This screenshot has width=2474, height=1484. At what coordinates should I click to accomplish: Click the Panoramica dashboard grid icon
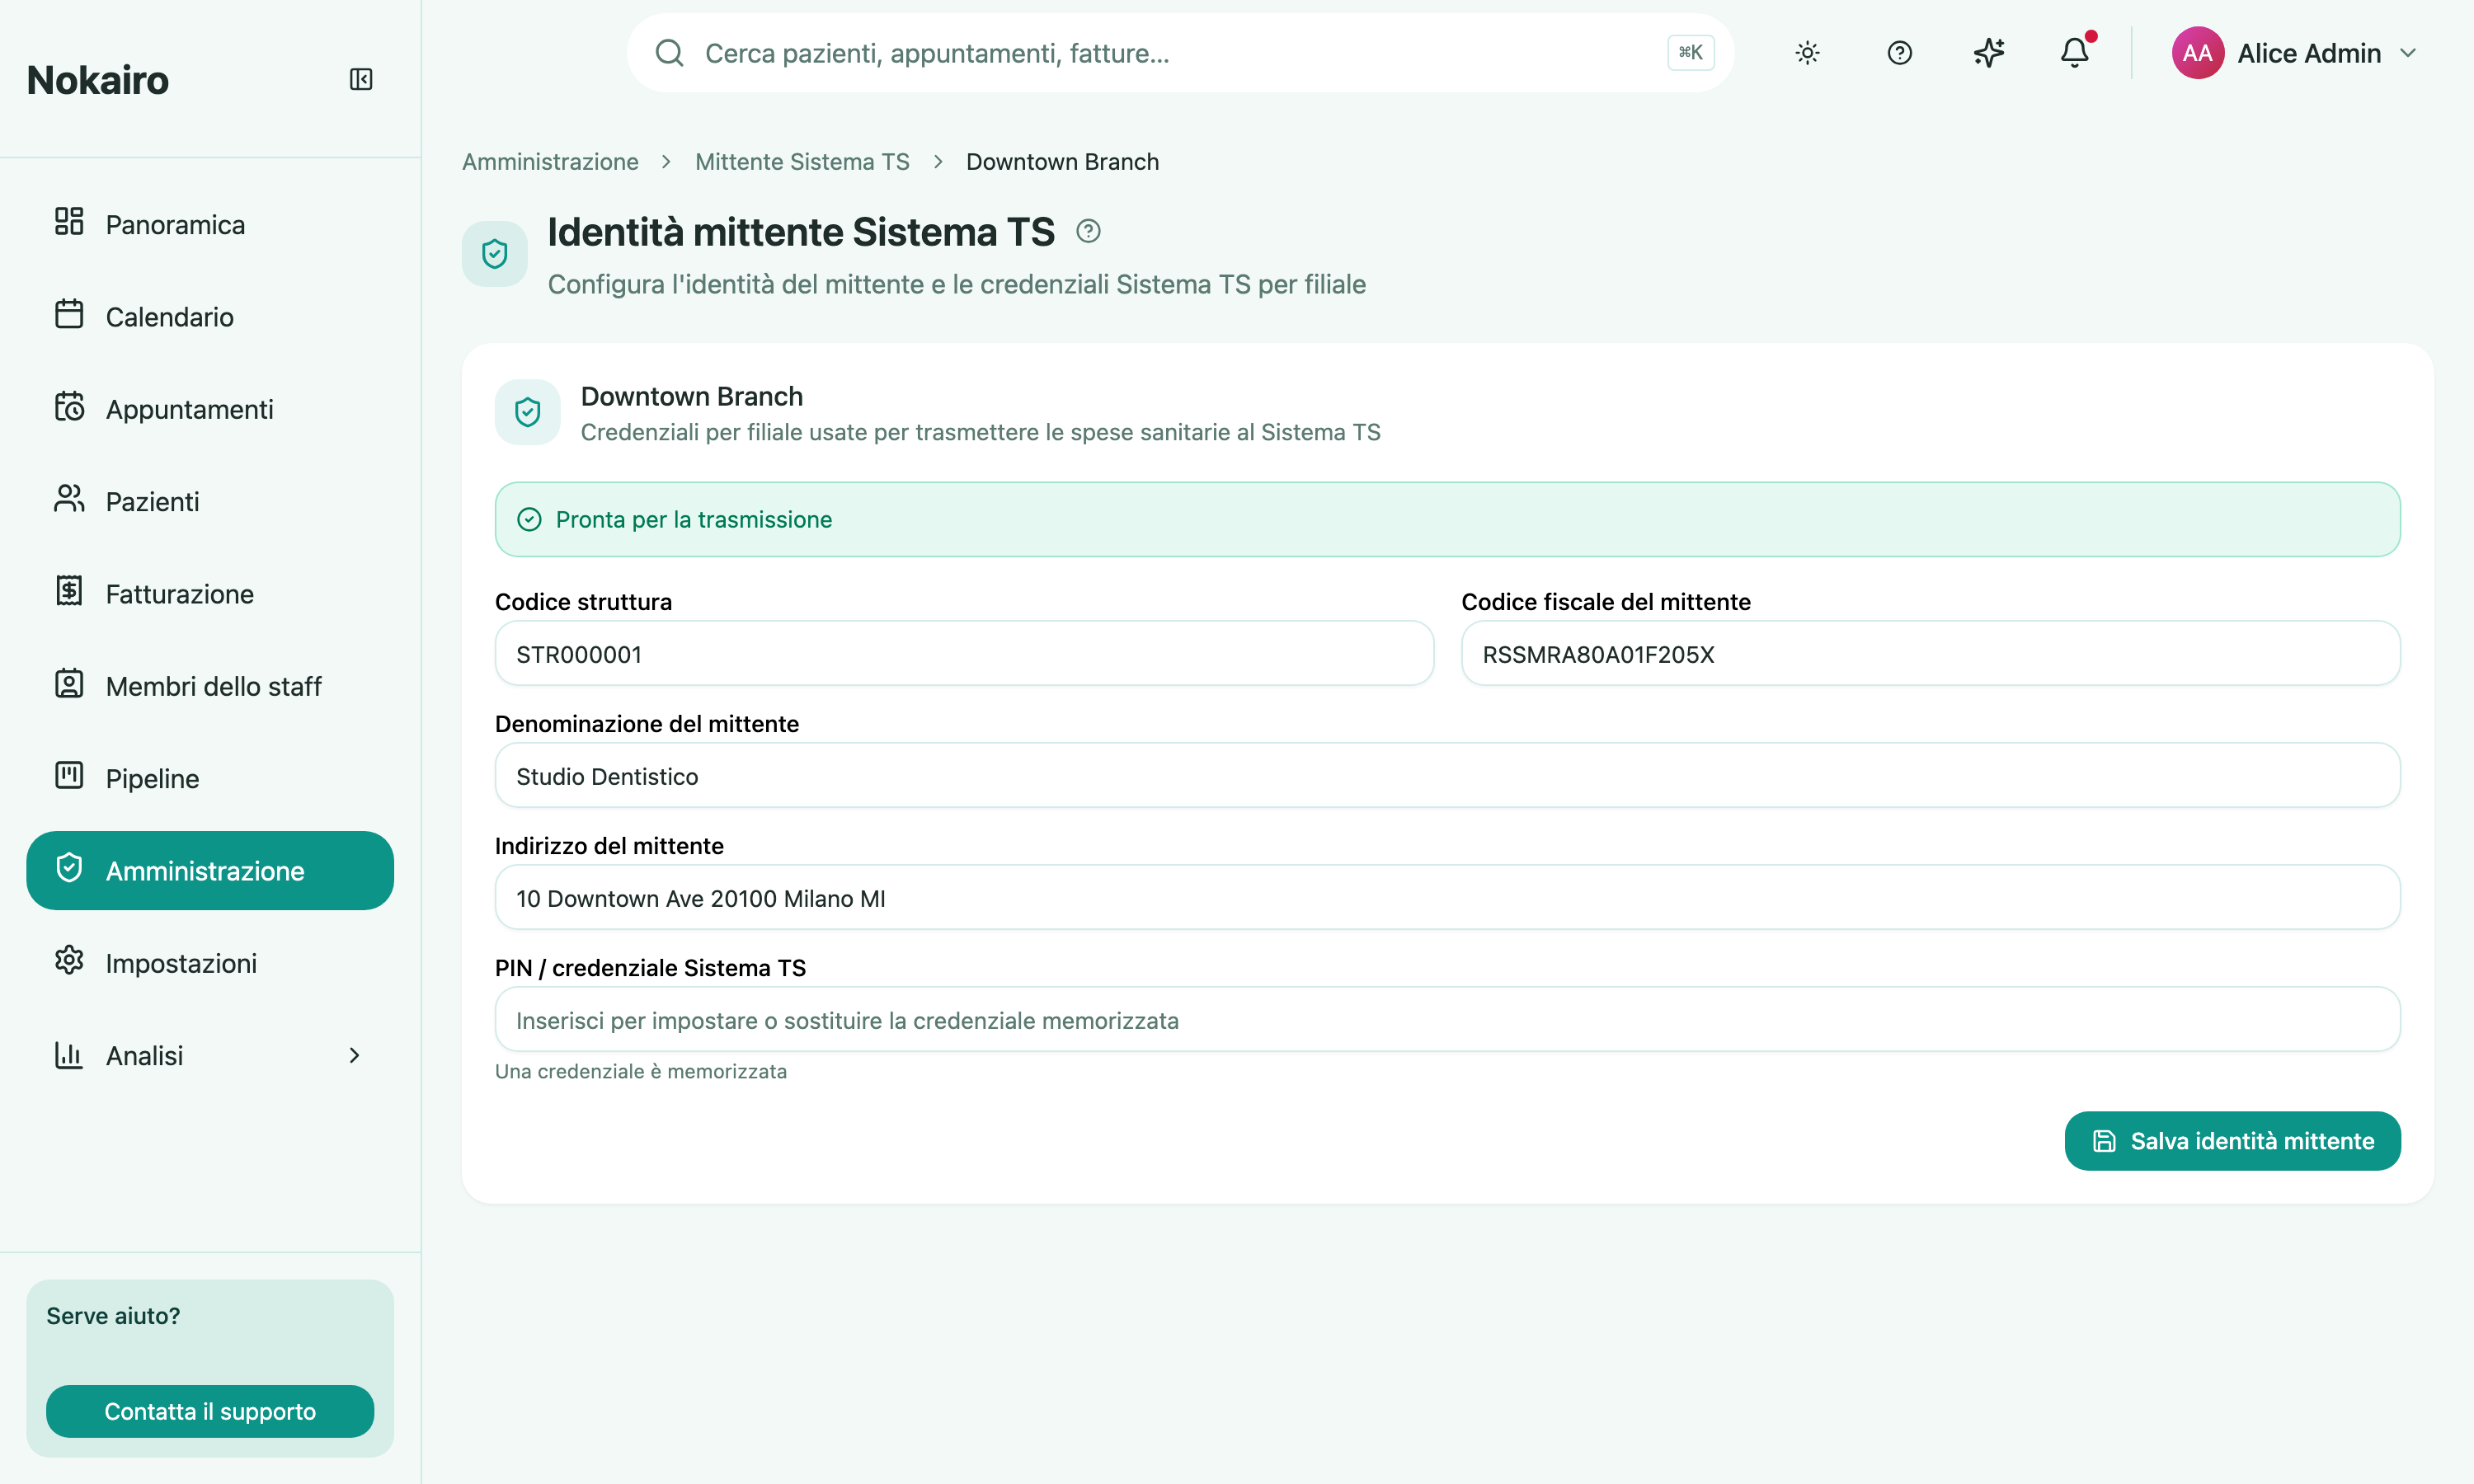[x=69, y=222]
